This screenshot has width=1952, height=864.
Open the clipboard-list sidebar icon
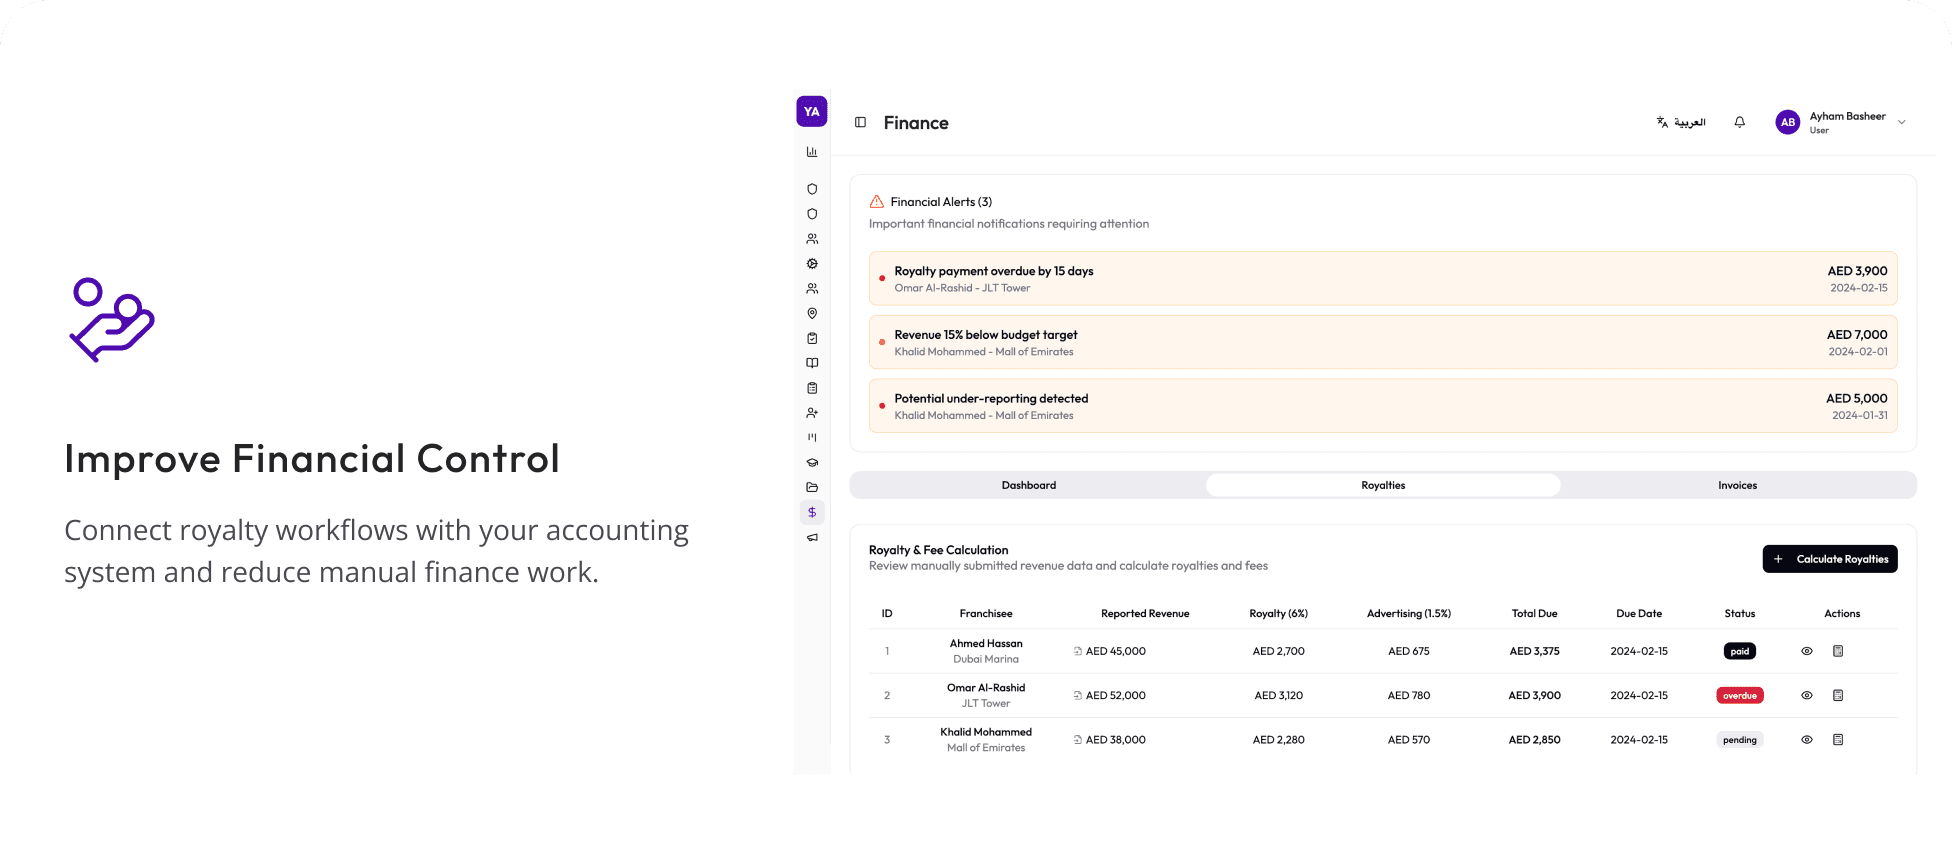click(x=812, y=388)
